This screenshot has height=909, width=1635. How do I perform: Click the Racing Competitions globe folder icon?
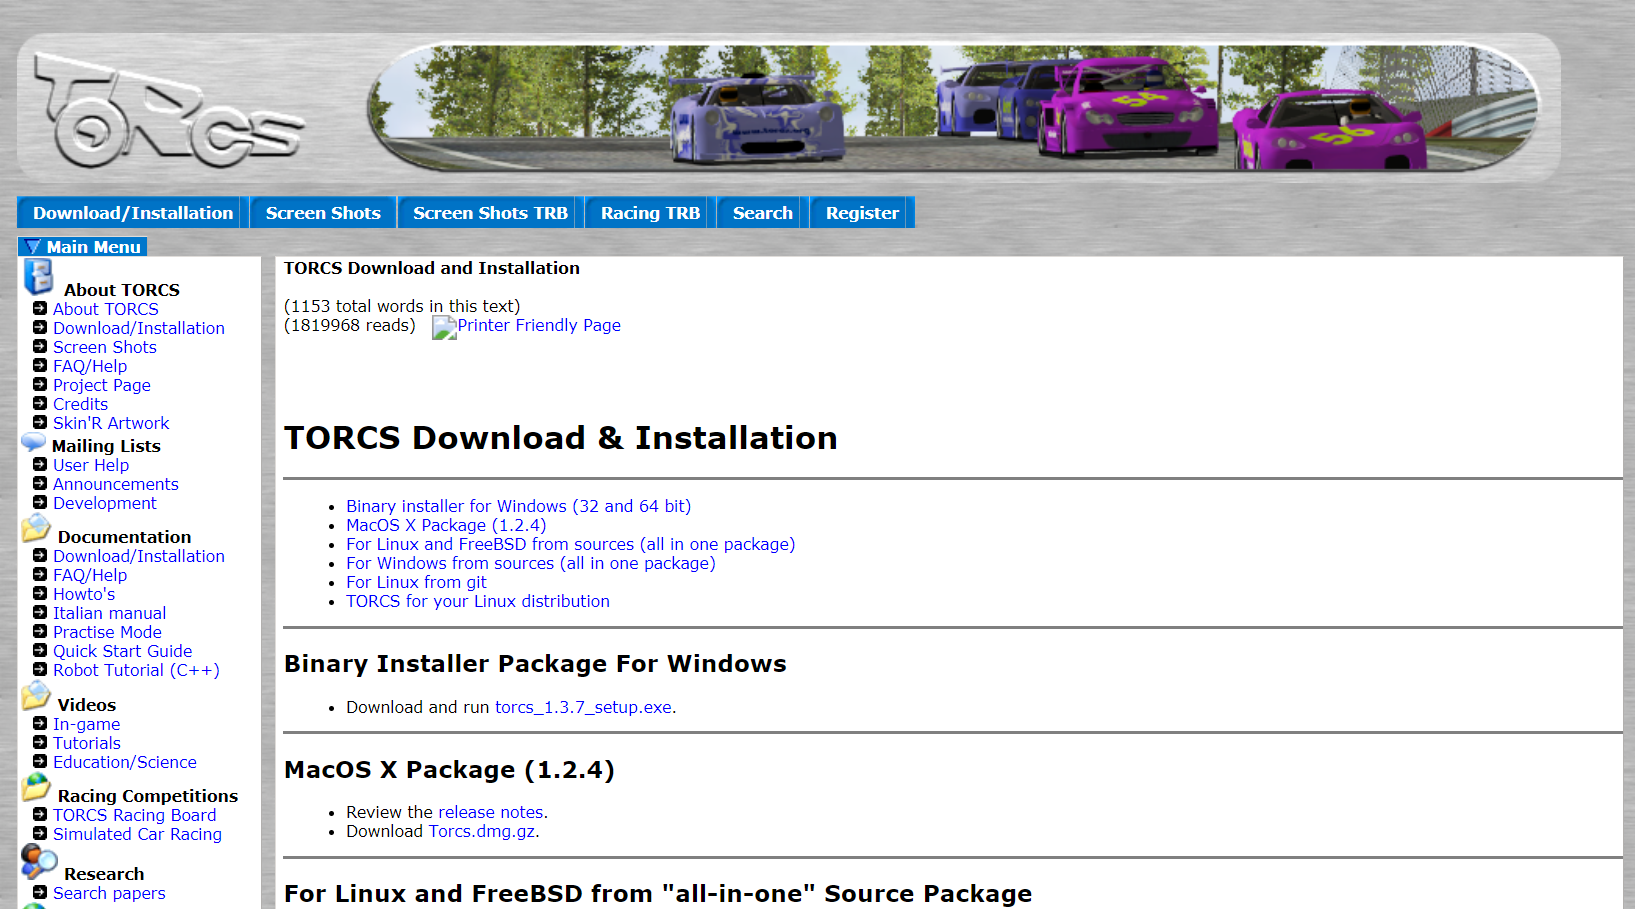[x=36, y=787]
